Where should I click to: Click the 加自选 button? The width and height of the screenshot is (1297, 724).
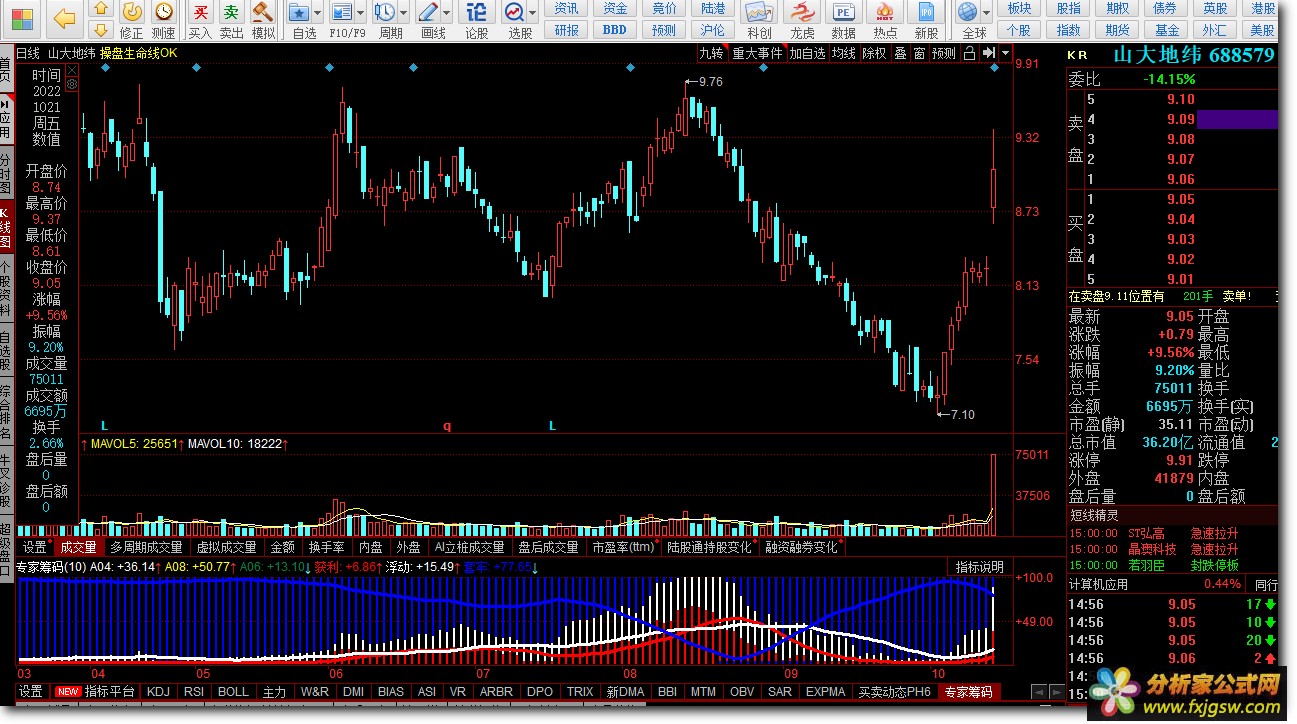pyautogui.click(x=807, y=53)
